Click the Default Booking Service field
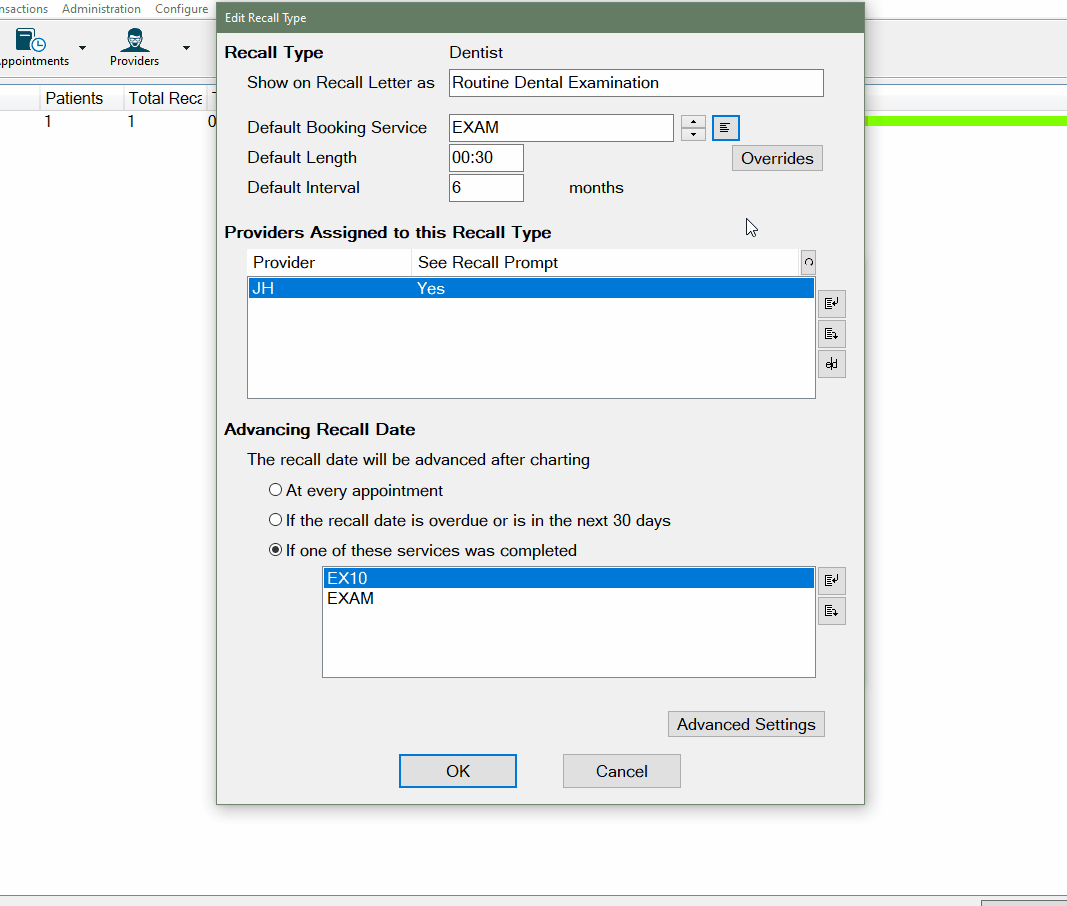Viewport: 1067px width, 906px height. pos(561,128)
